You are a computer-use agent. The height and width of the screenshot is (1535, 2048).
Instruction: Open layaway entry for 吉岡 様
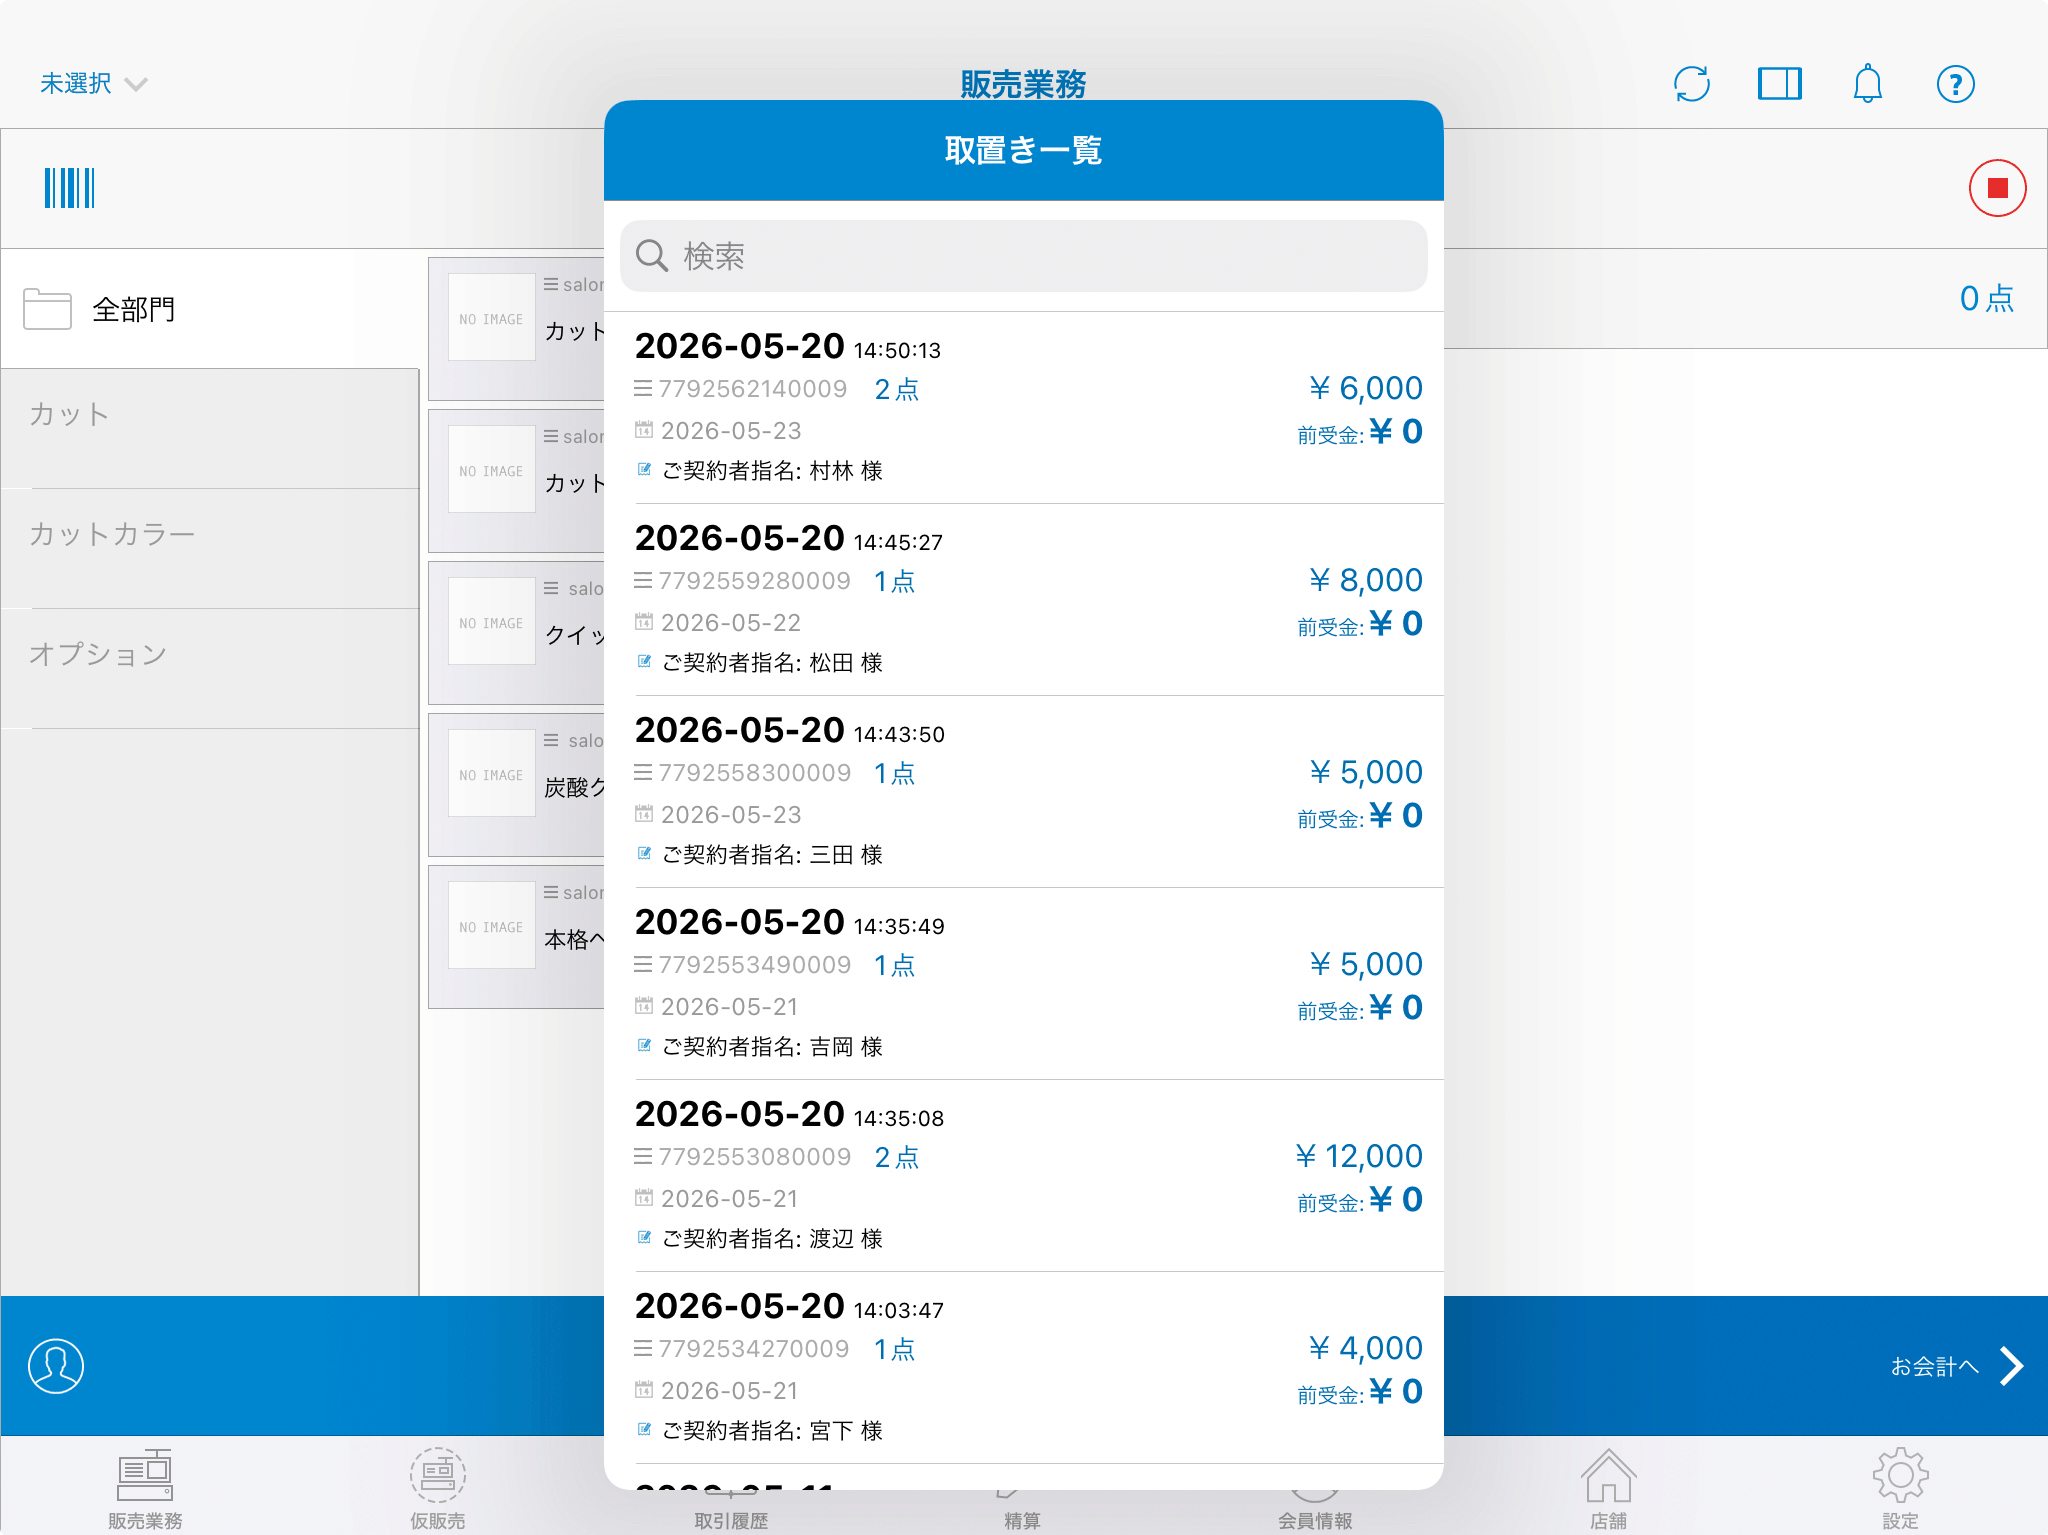click(1023, 984)
